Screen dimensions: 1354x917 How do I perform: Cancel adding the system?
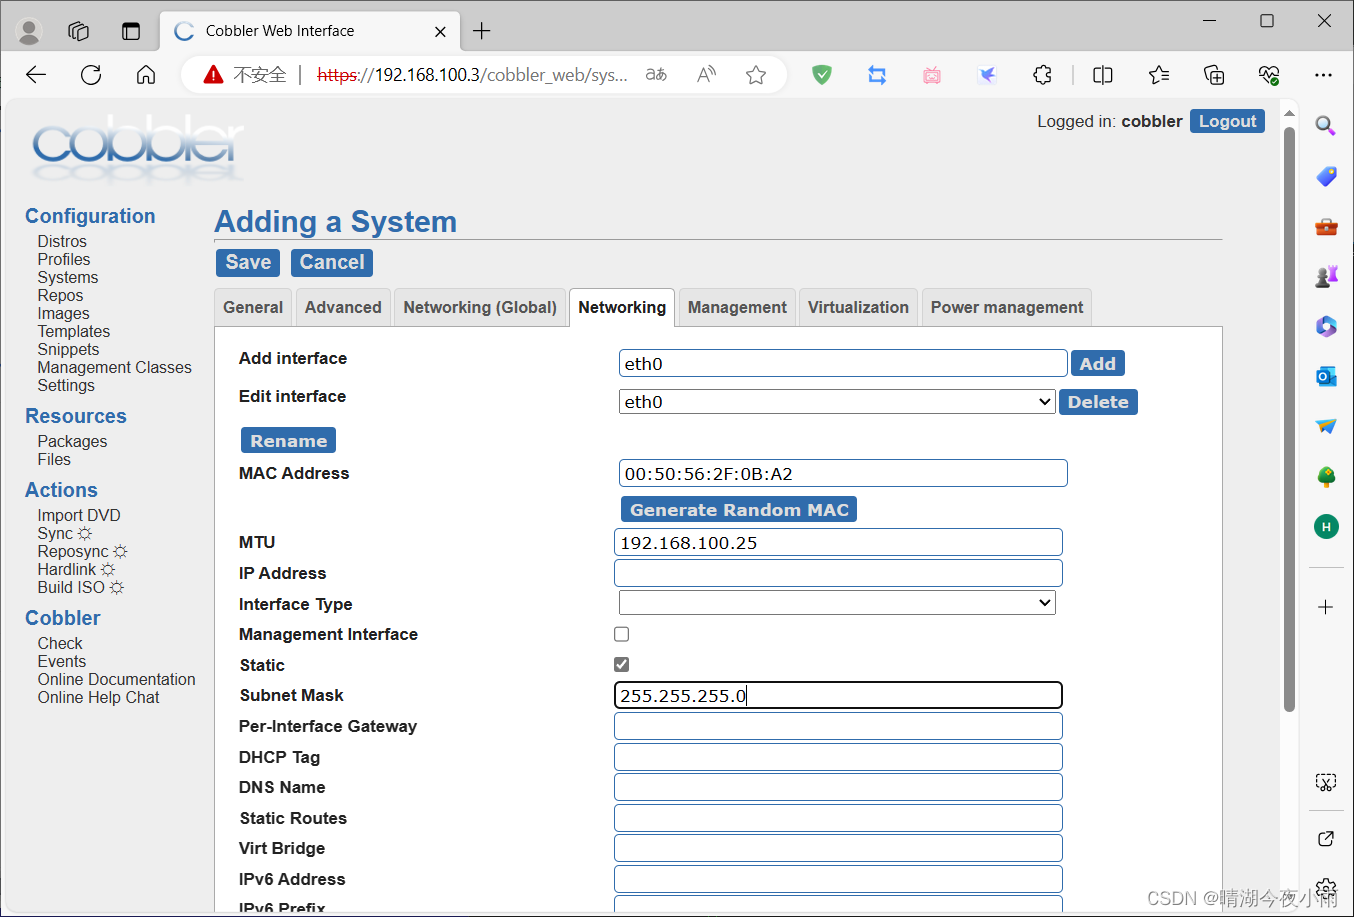point(332,262)
